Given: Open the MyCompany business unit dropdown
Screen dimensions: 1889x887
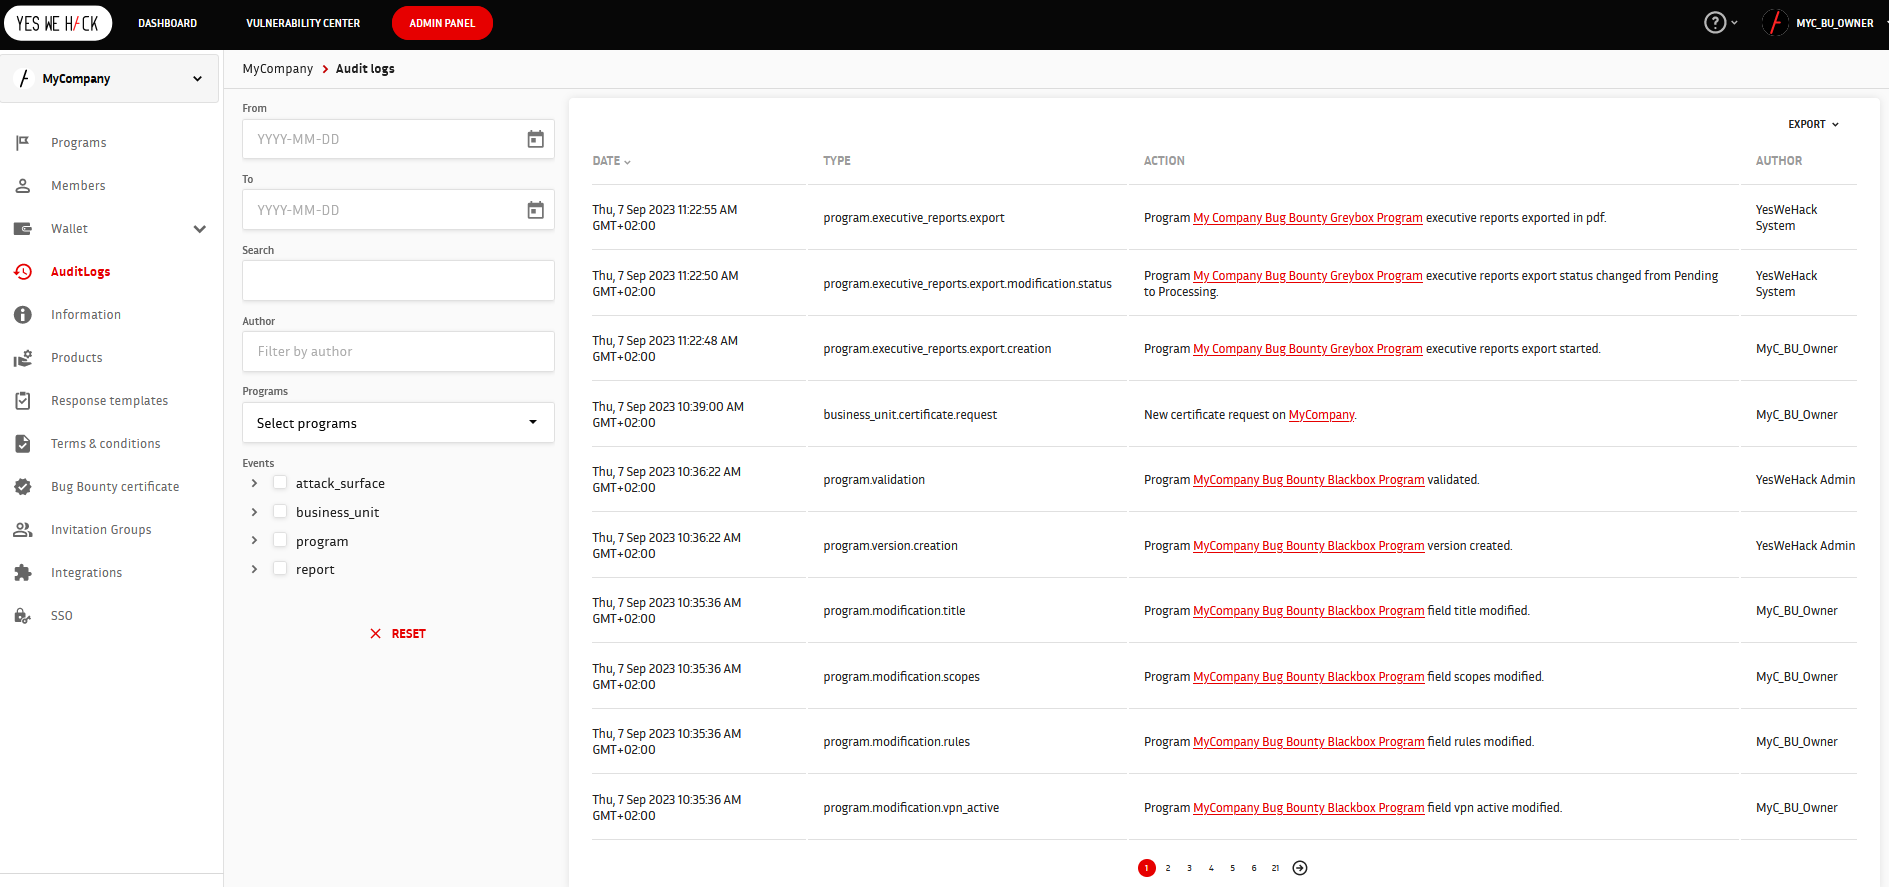Looking at the screenshot, I should [110, 78].
